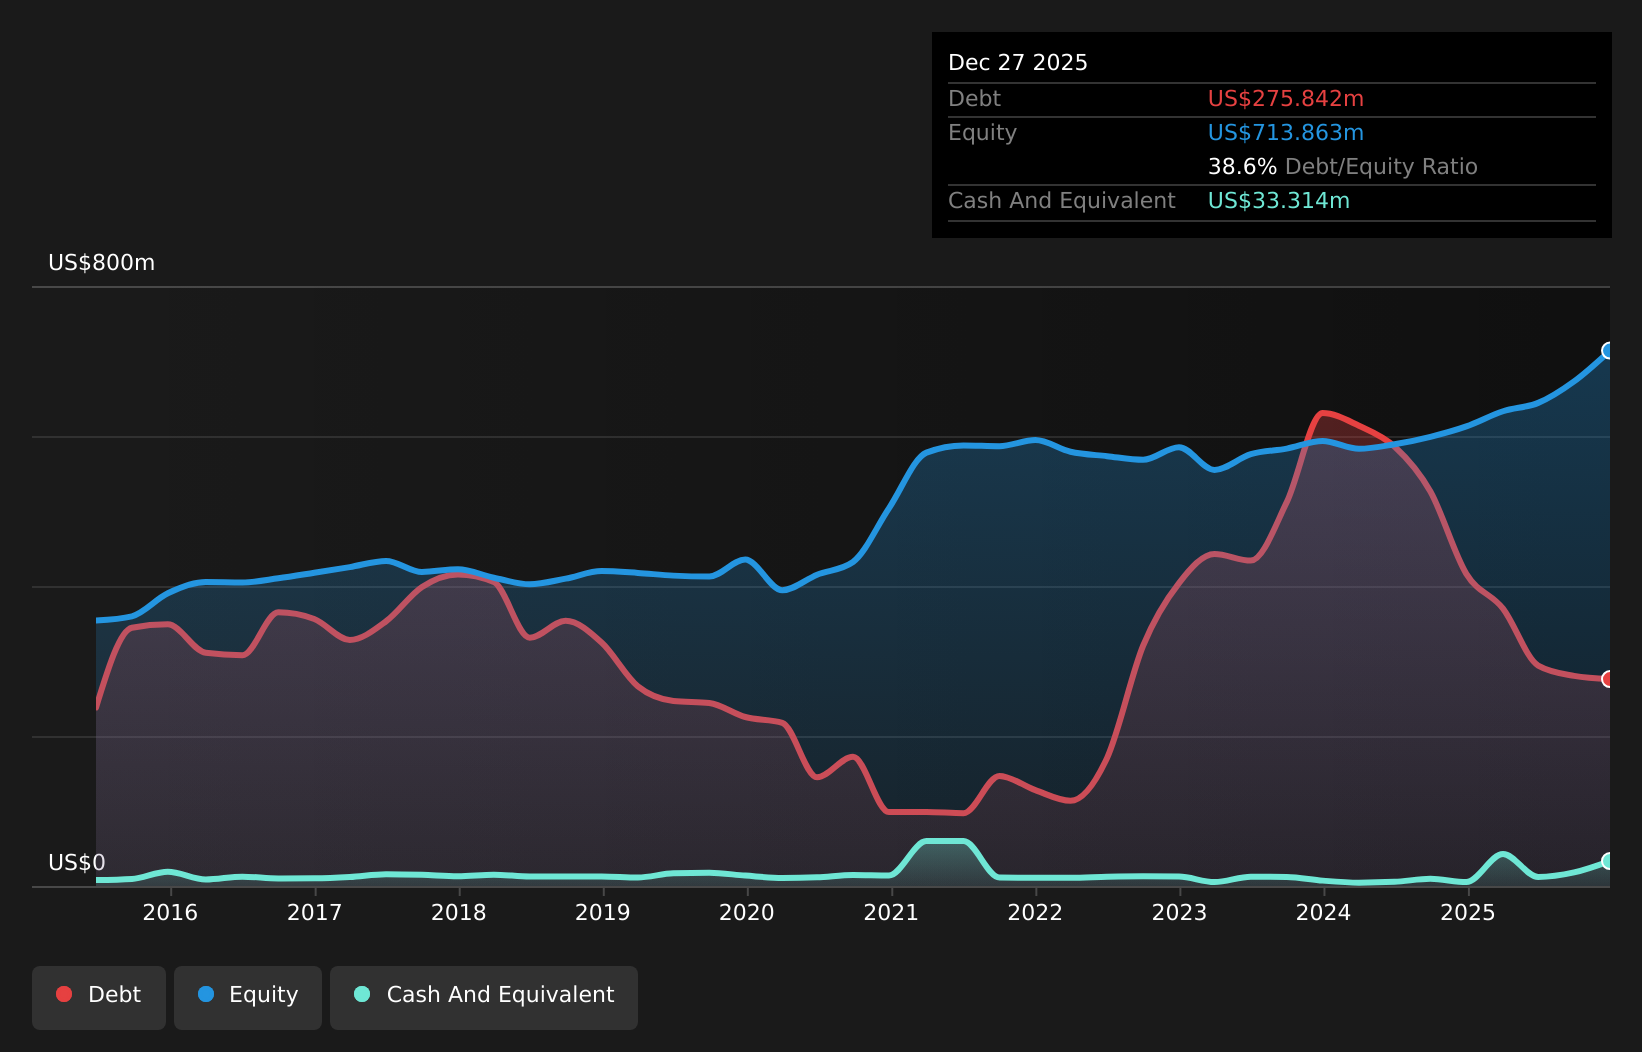Image resolution: width=1642 pixels, height=1052 pixels.
Task: Click the Dec 27 2025 tooltip date
Action: click(x=1018, y=63)
